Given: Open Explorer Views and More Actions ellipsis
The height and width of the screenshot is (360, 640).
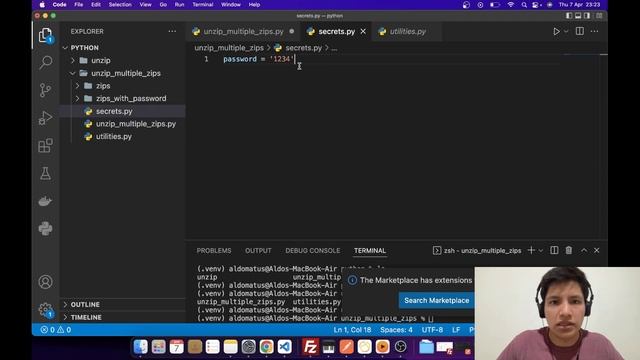Looking at the screenshot, I should coord(172,31).
